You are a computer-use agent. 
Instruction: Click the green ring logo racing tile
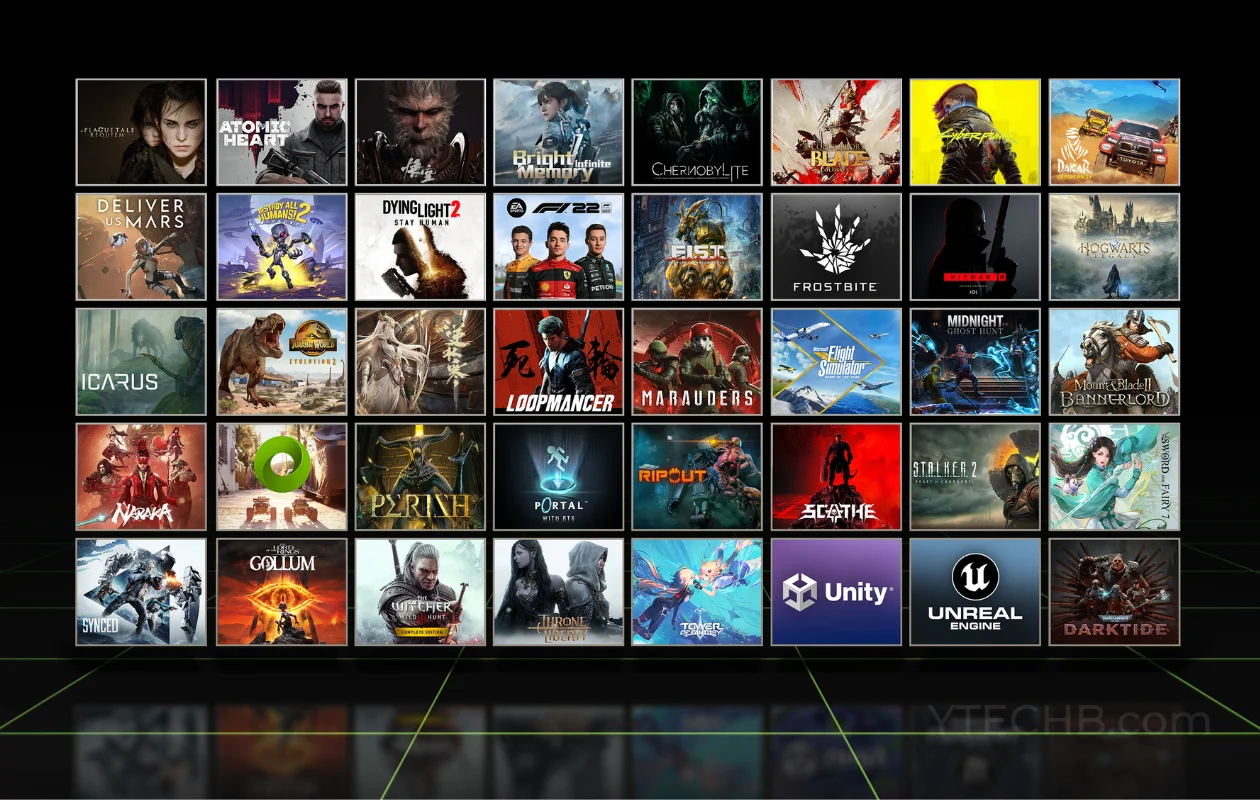[x=282, y=477]
